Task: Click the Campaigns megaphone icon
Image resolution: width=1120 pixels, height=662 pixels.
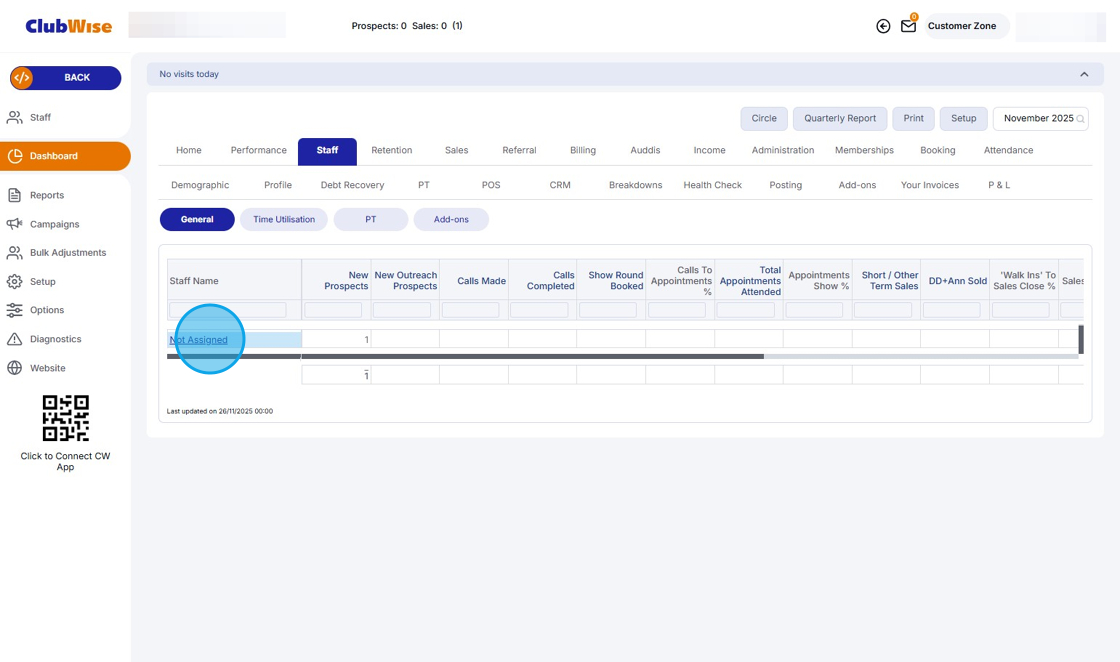Action: [15, 224]
